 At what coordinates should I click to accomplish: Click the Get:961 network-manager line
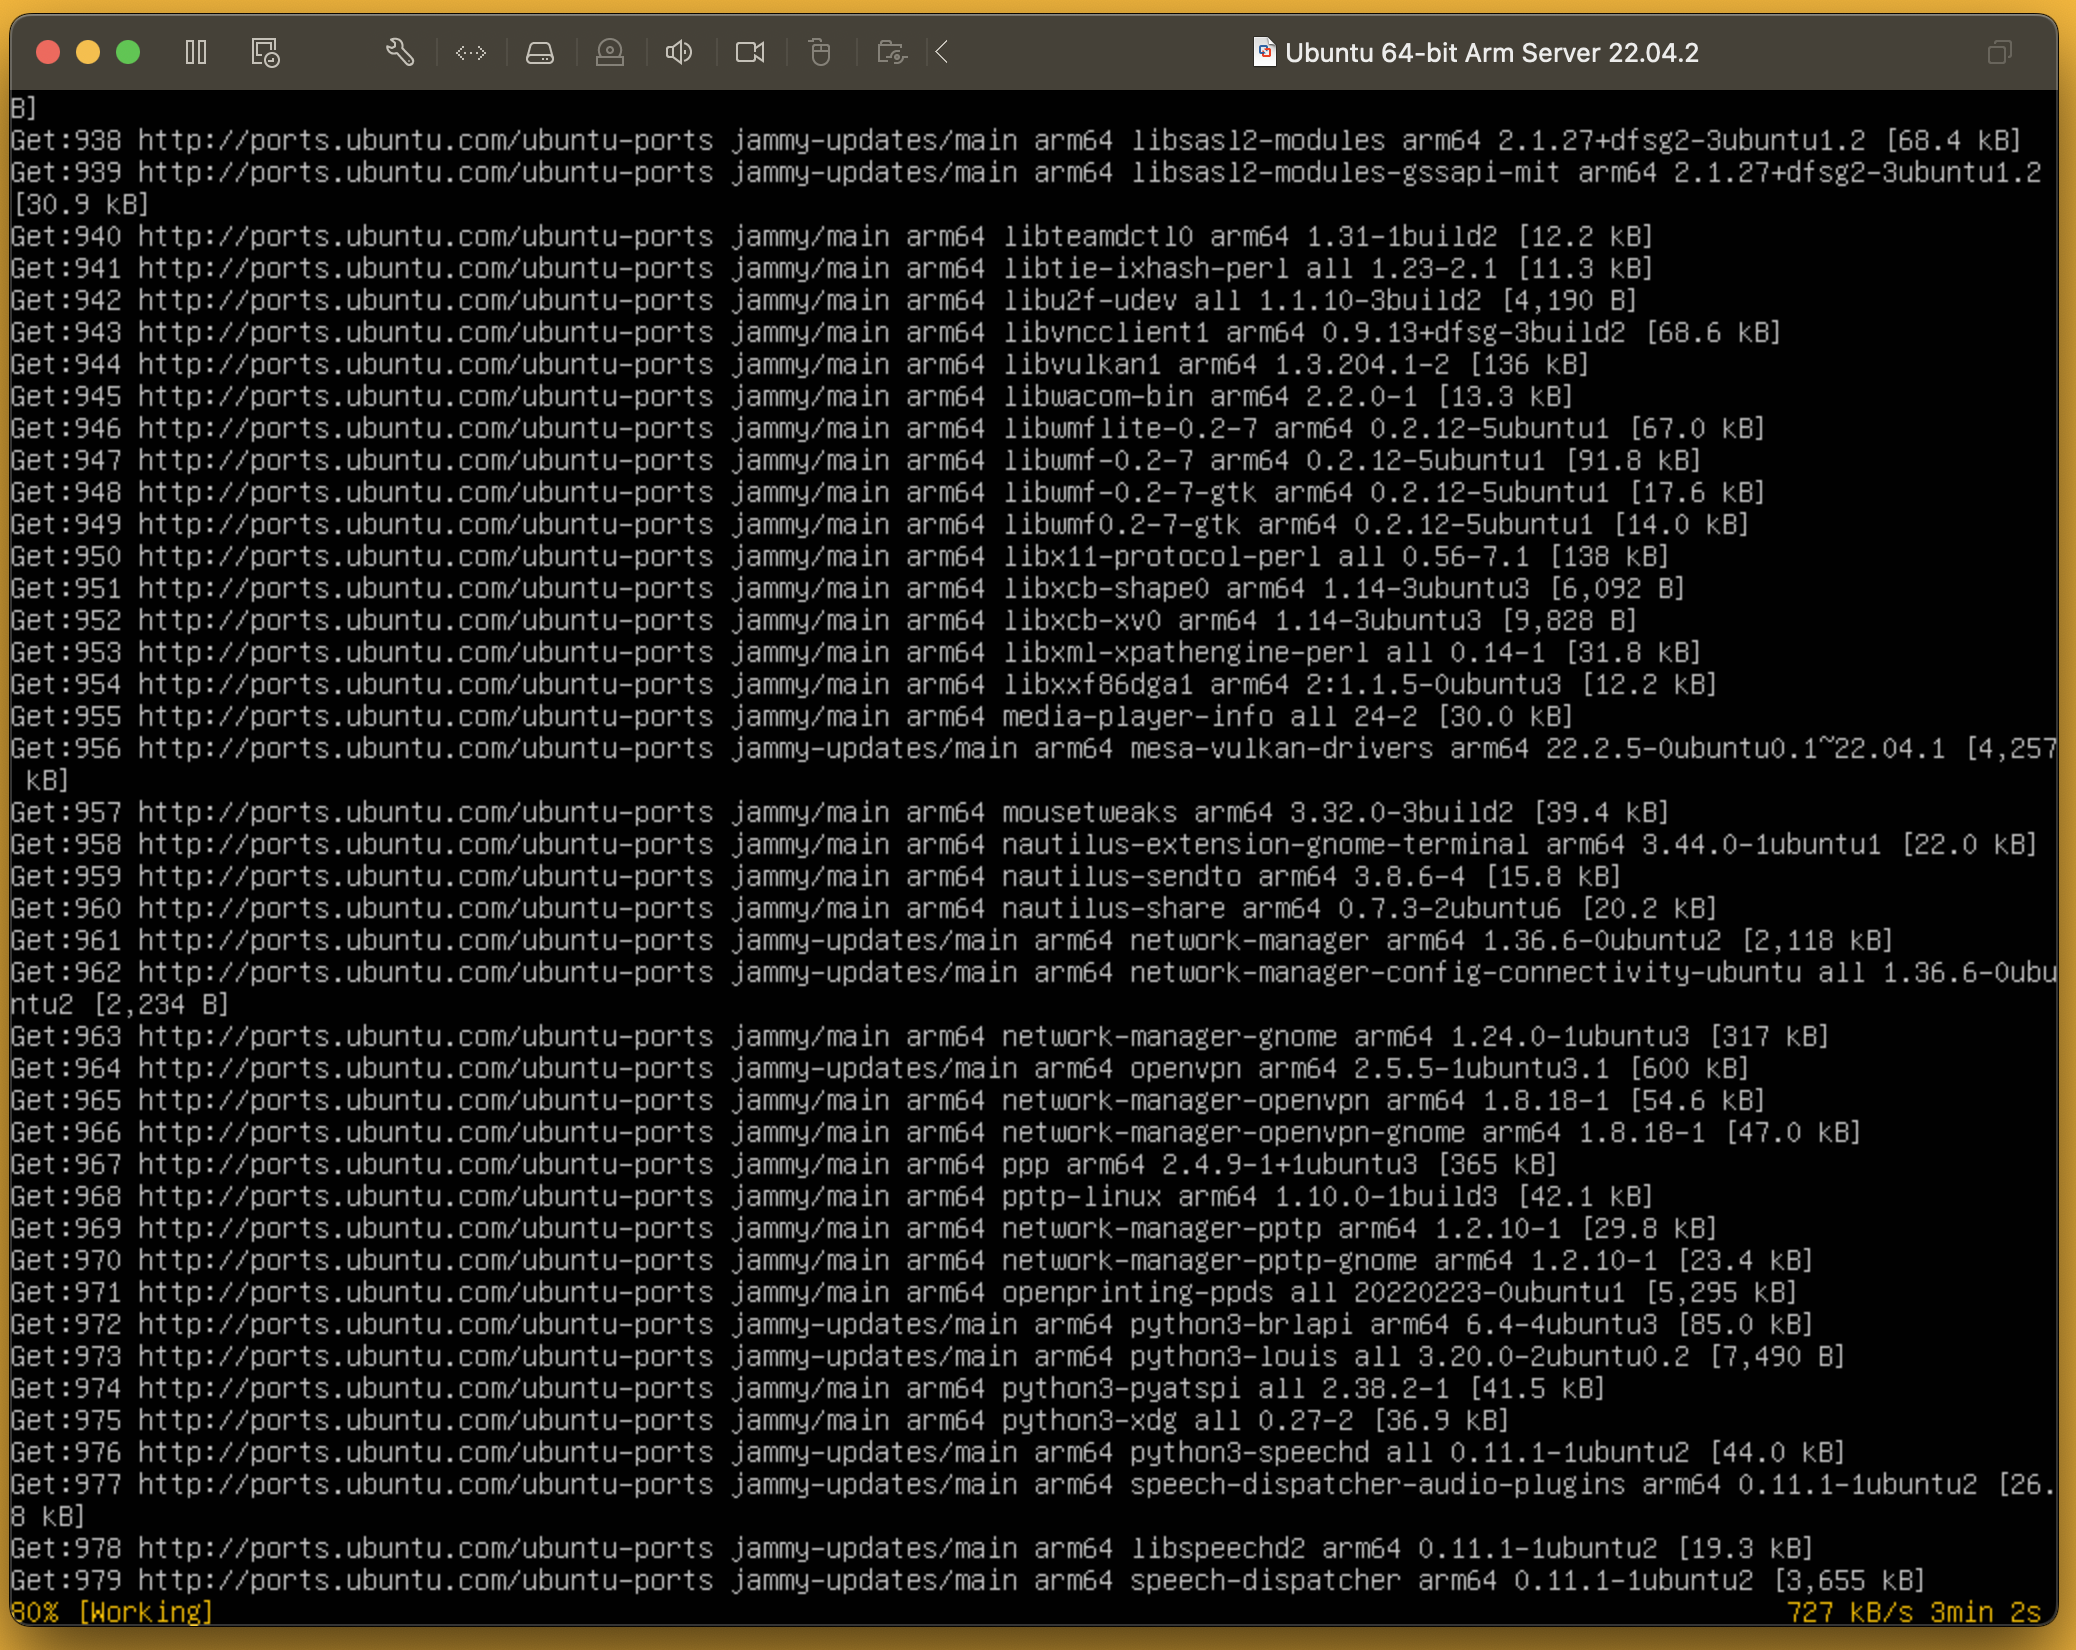click(x=952, y=940)
